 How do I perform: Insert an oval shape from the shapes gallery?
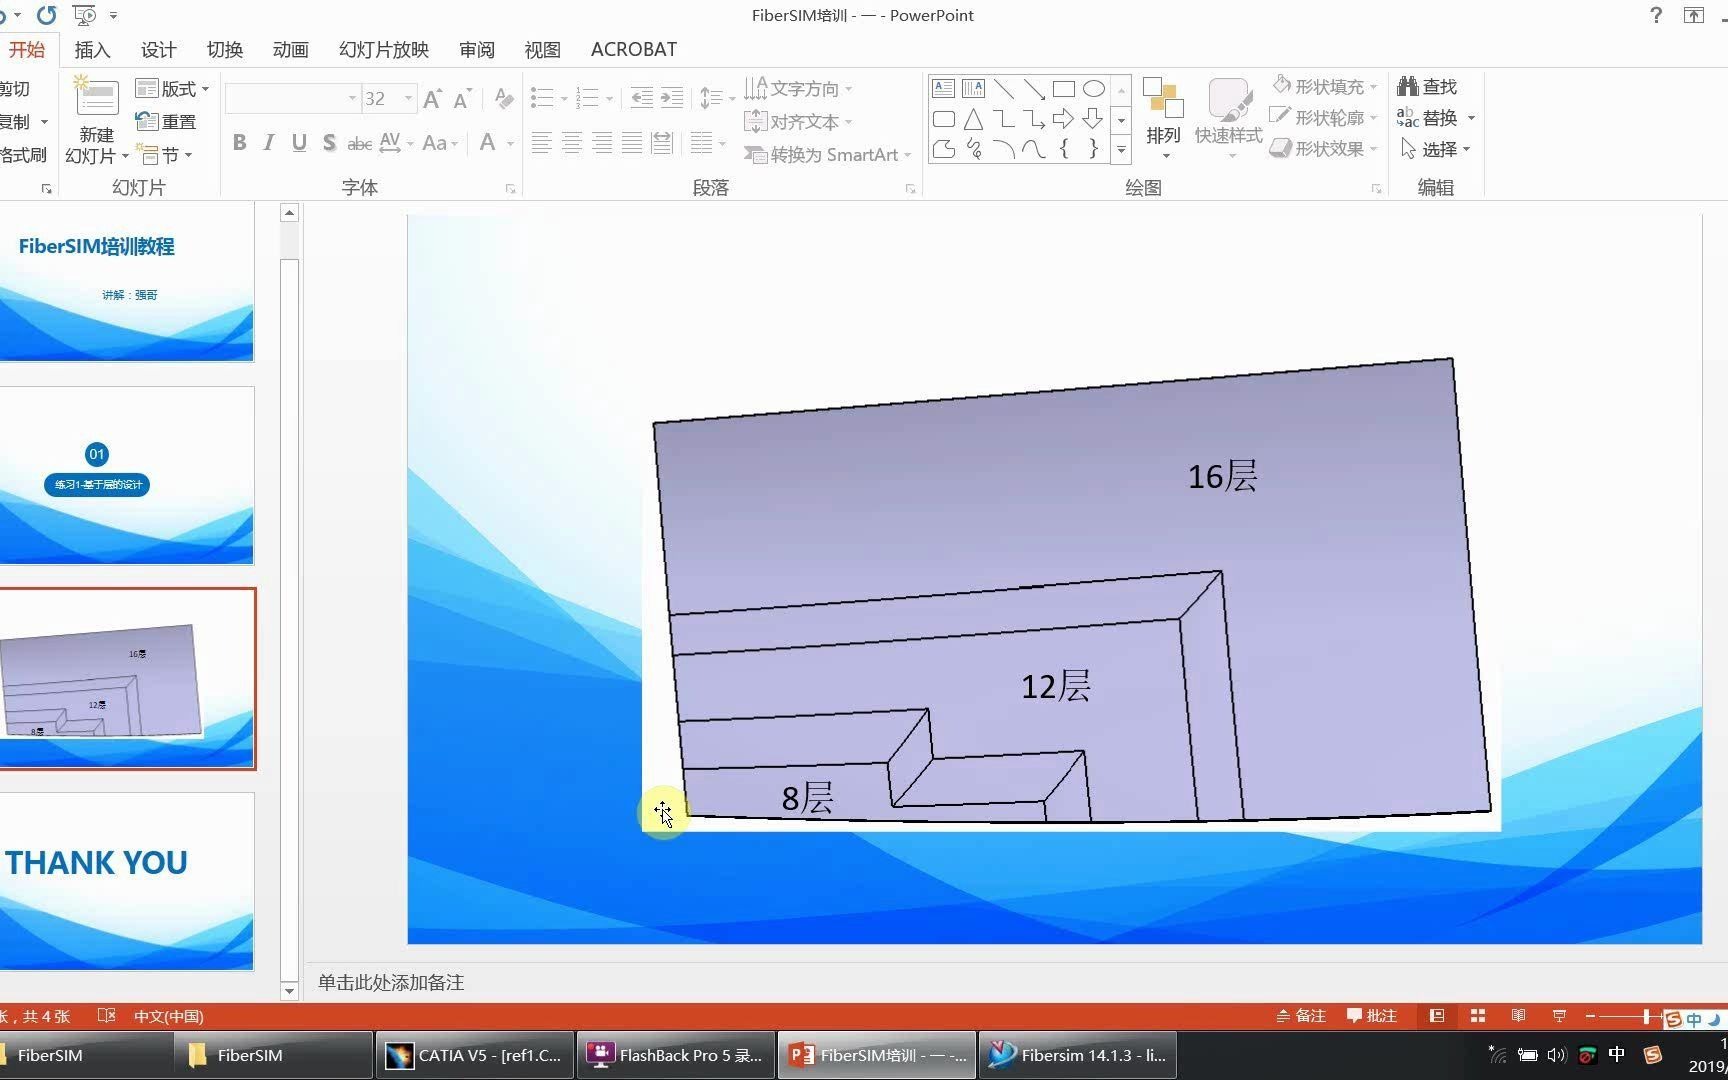point(1094,88)
